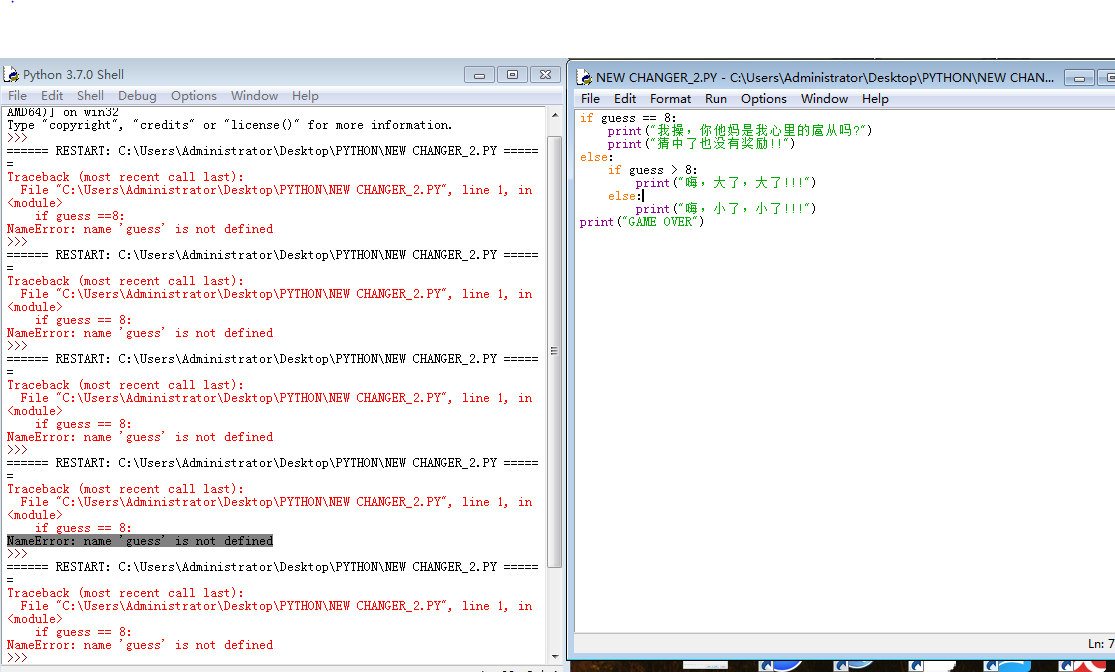Click the print line containing '奖励' in editor
Viewport: 1115px width, 672px height.
pyautogui.click(x=701, y=144)
